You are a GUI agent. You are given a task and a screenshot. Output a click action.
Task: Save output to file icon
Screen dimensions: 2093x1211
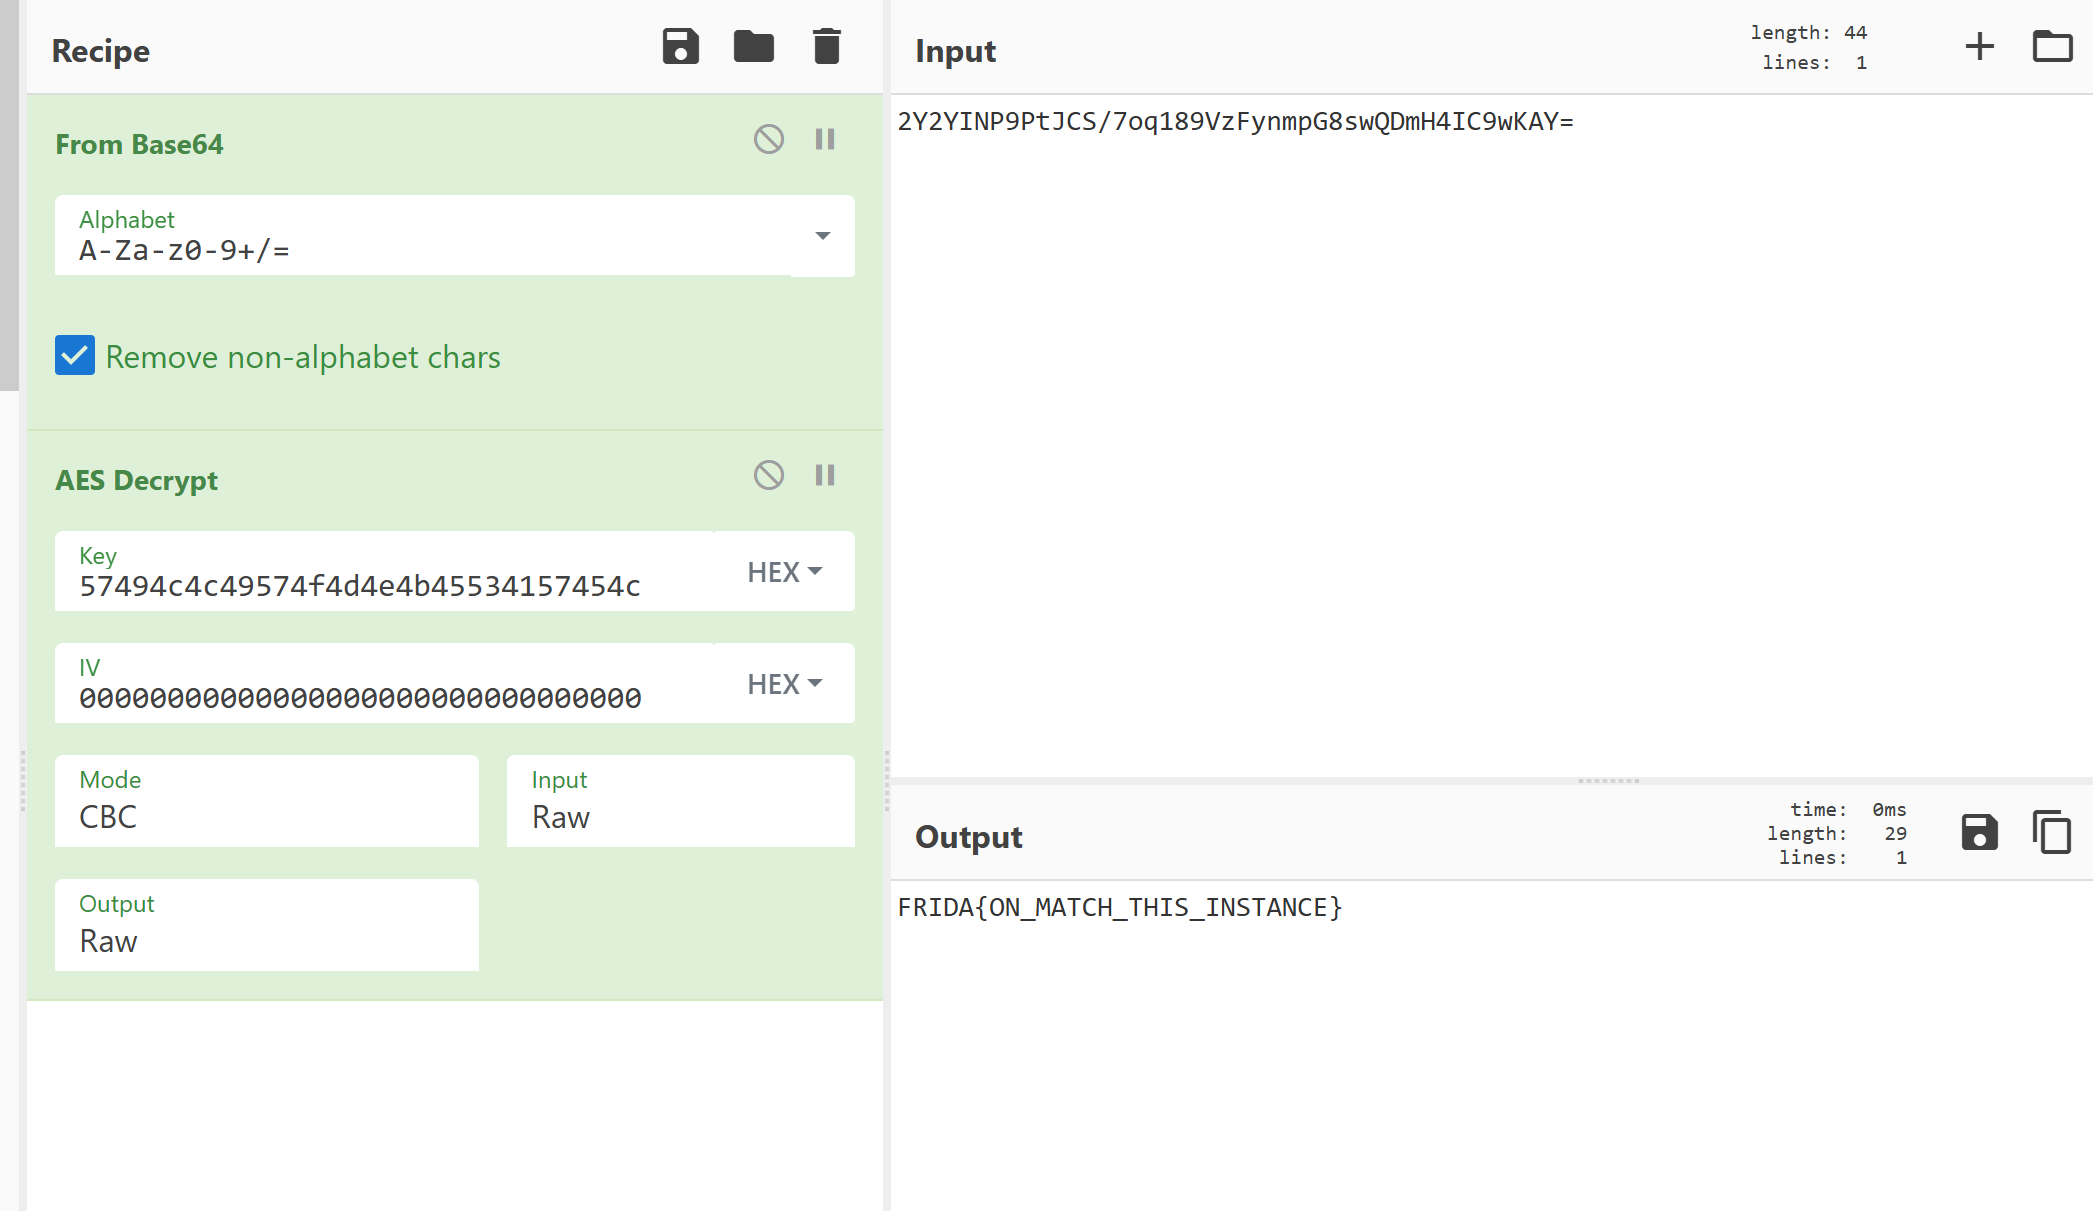pyautogui.click(x=1979, y=833)
